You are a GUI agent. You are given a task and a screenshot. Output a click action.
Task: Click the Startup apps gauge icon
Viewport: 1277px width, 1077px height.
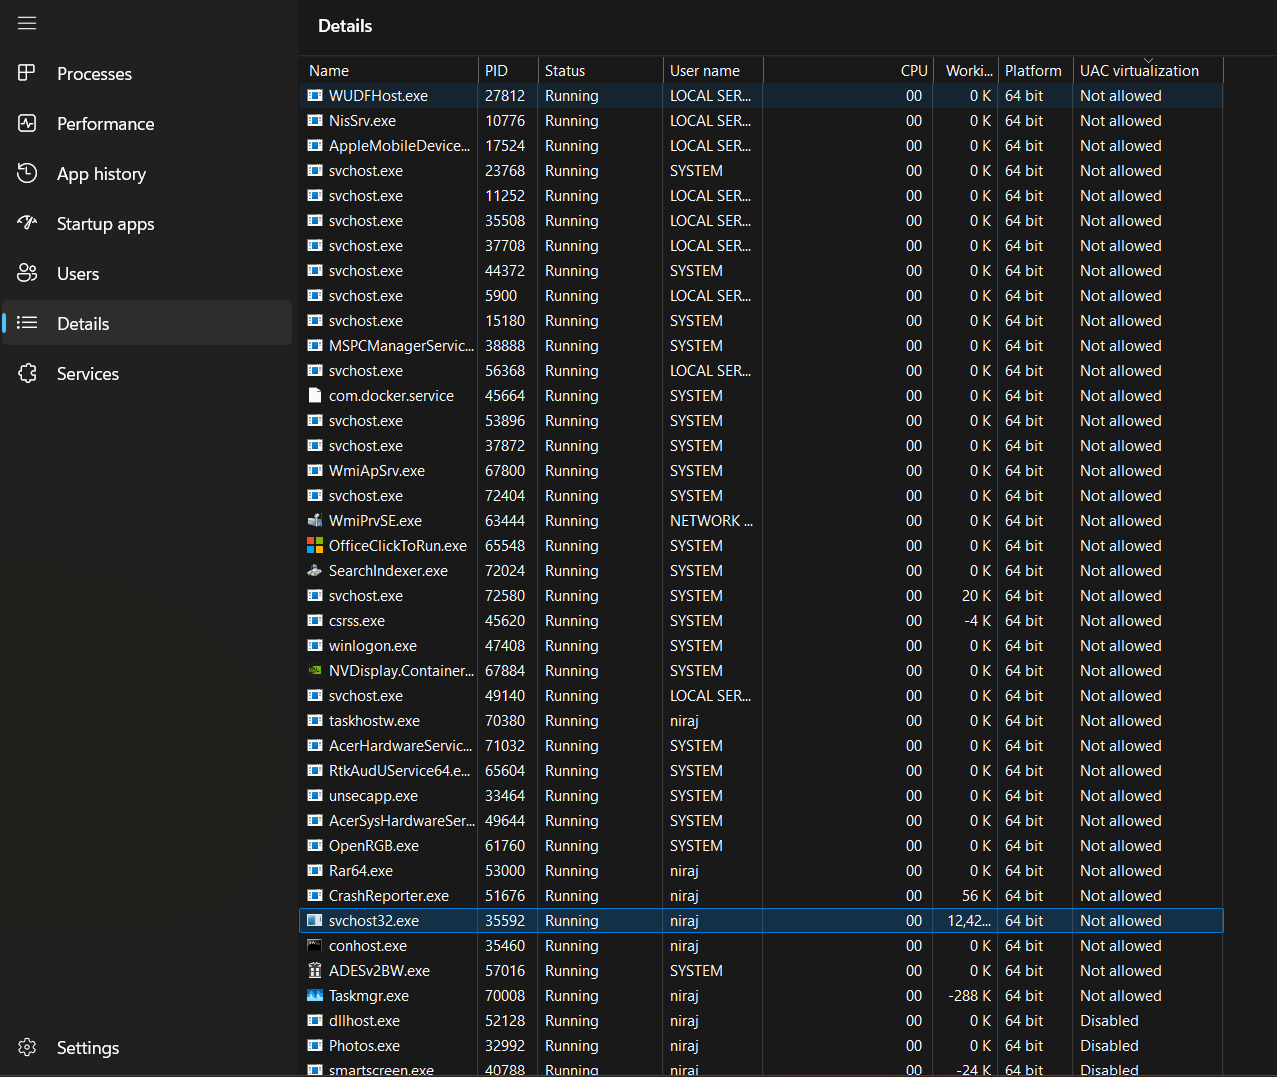pos(27,223)
